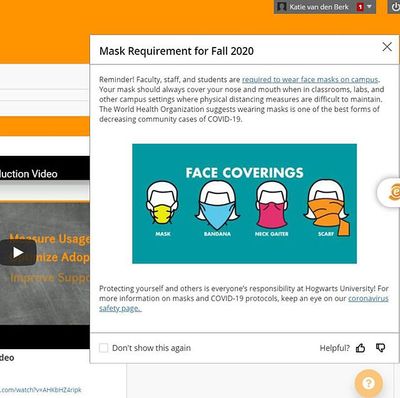The image size is (400, 398).
Task: Close the Mask Requirement popup
Action: point(387,47)
